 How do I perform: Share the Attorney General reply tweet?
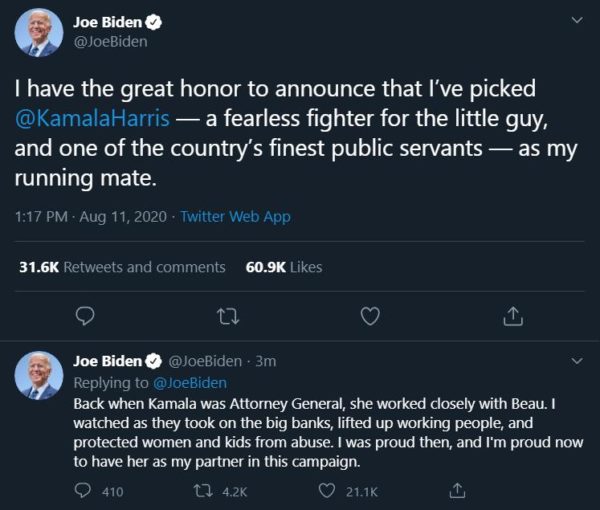tap(458, 491)
